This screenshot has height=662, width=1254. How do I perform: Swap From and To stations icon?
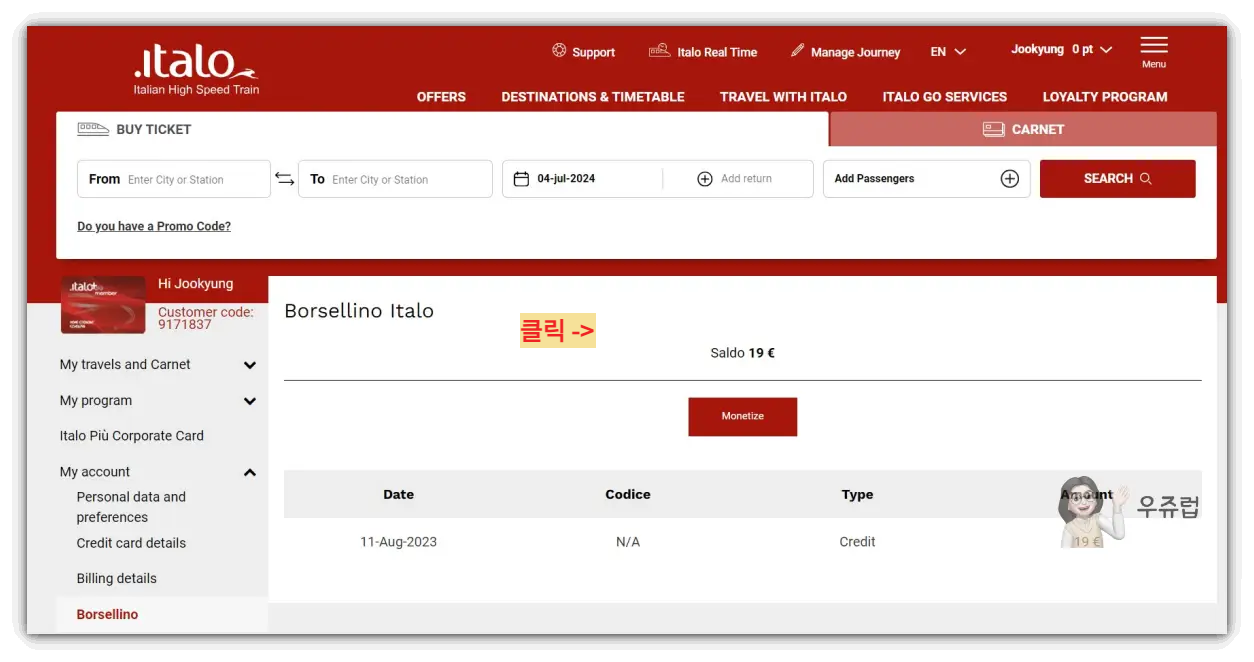coord(285,179)
